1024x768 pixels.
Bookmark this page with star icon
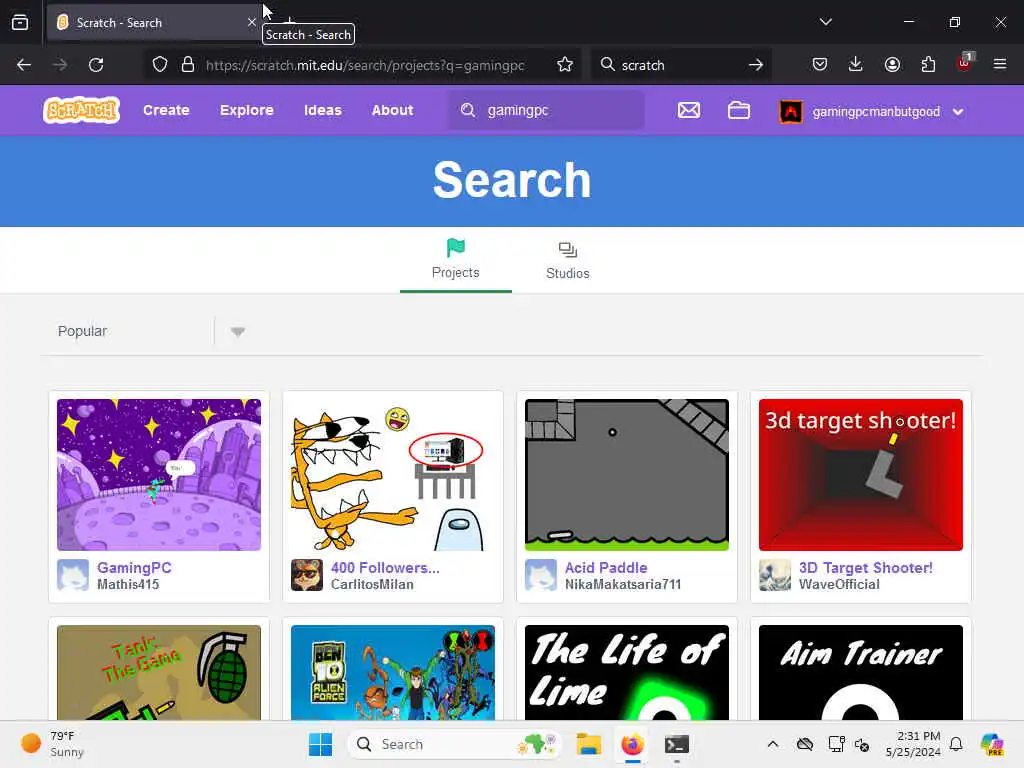tap(565, 64)
